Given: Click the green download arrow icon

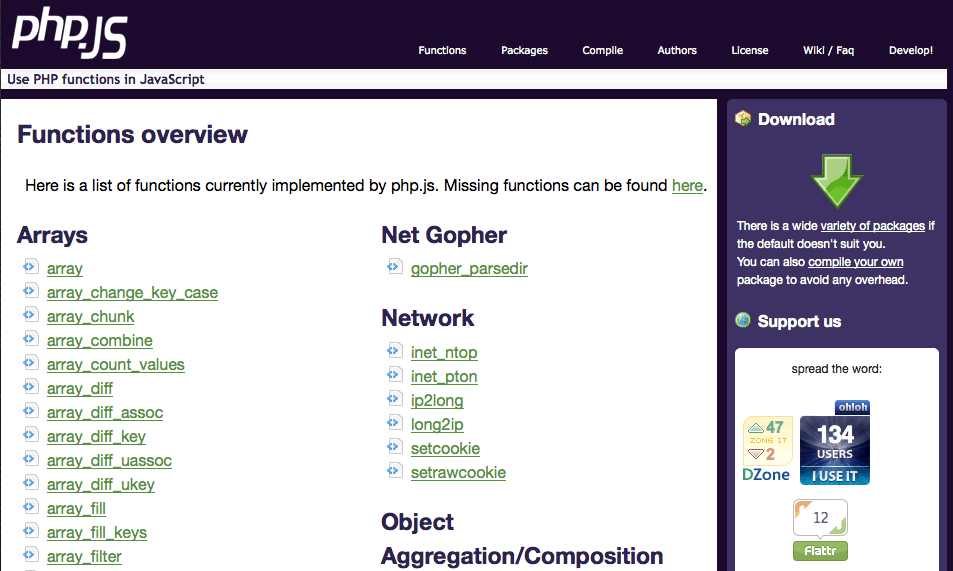Looking at the screenshot, I should pyautogui.click(x=836, y=181).
